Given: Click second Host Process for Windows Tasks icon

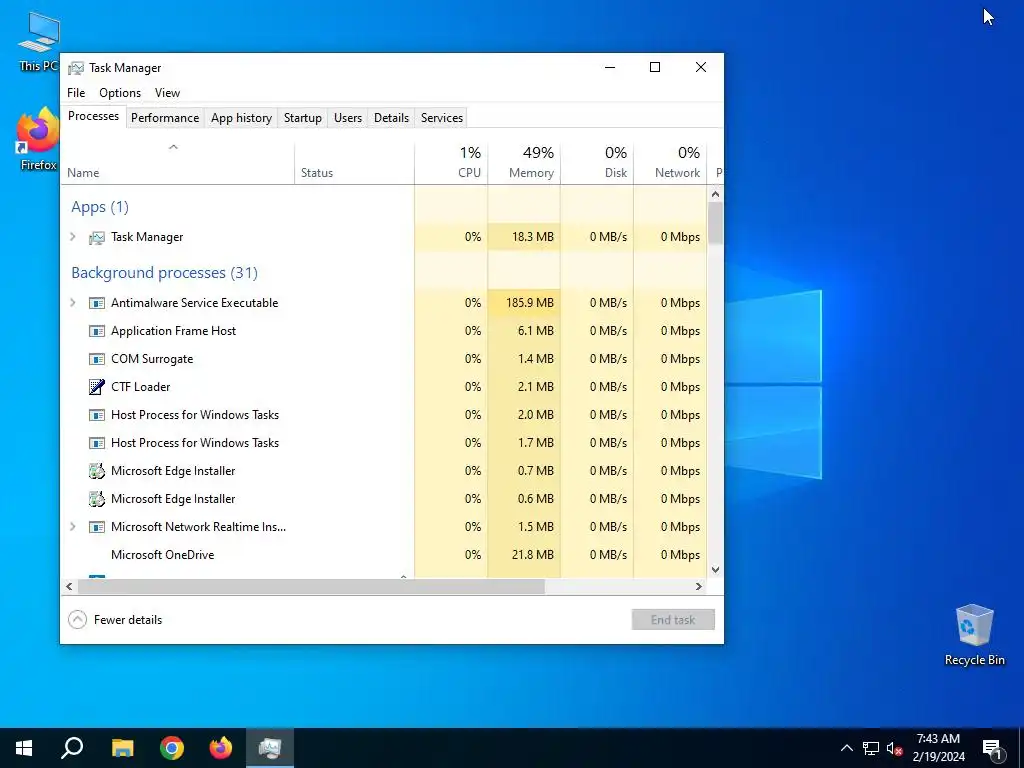Looking at the screenshot, I should (97, 443).
